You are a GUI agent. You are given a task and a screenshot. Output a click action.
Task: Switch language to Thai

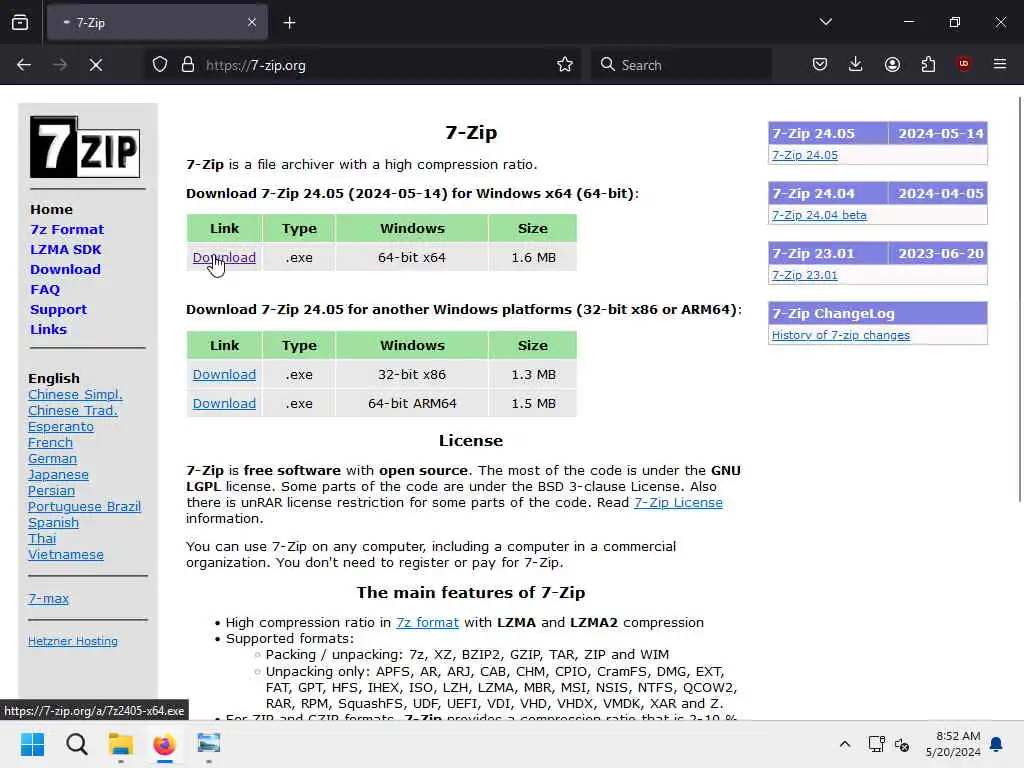click(x=42, y=539)
